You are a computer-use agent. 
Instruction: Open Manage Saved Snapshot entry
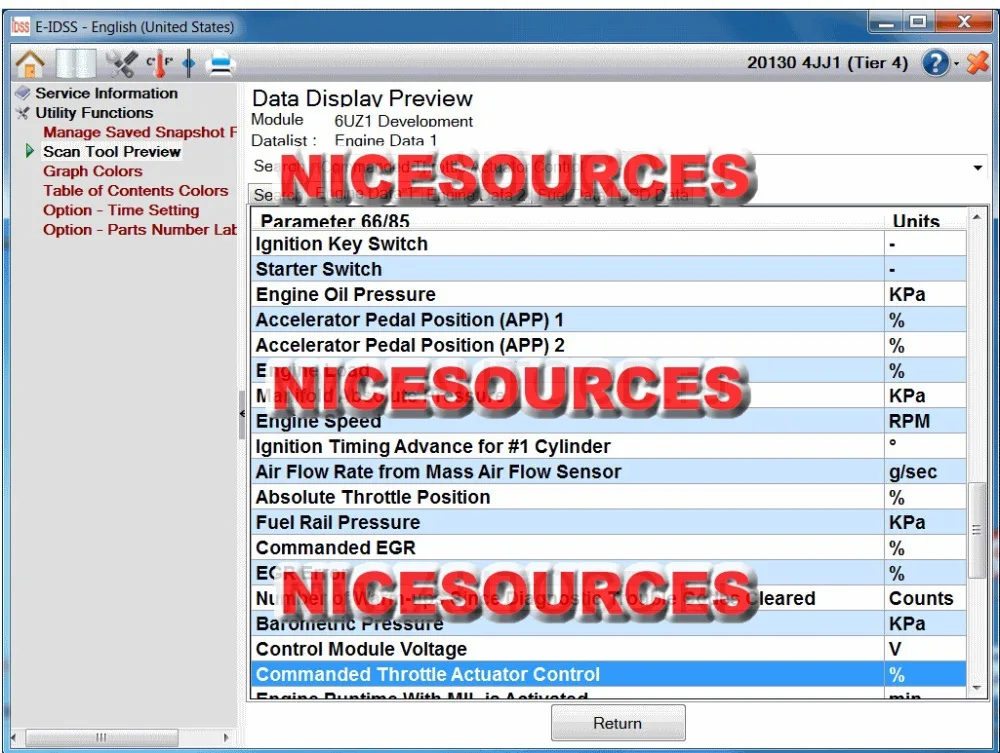click(x=140, y=133)
